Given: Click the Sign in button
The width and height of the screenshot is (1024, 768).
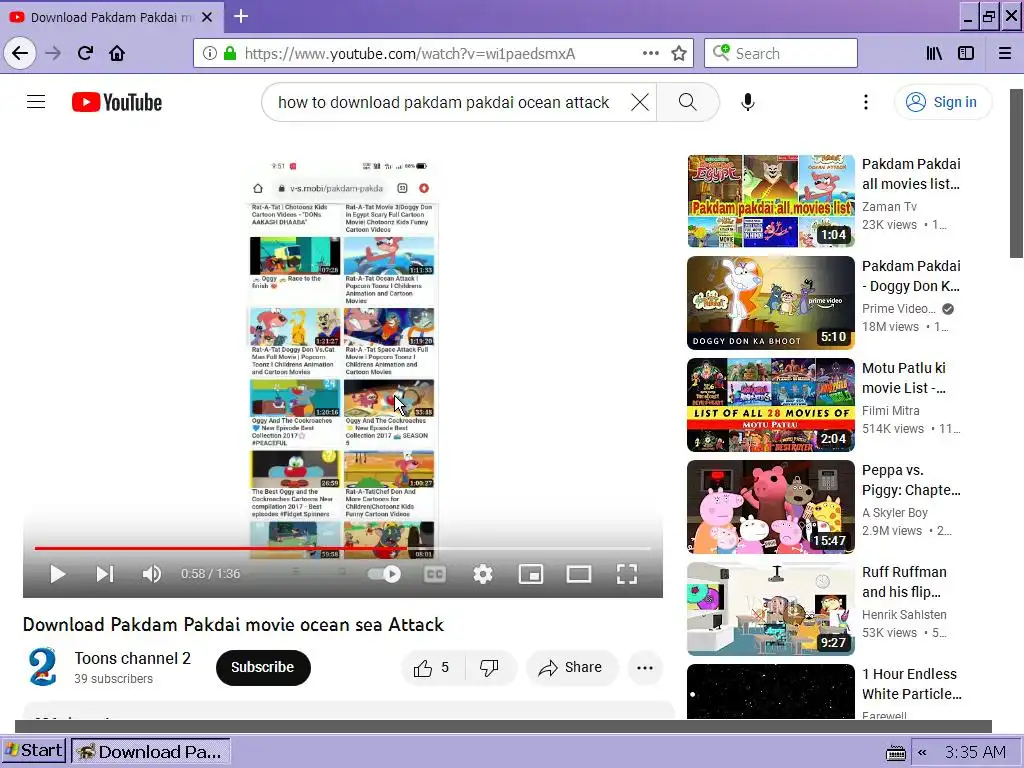Looking at the screenshot, I should pos(942,102).
